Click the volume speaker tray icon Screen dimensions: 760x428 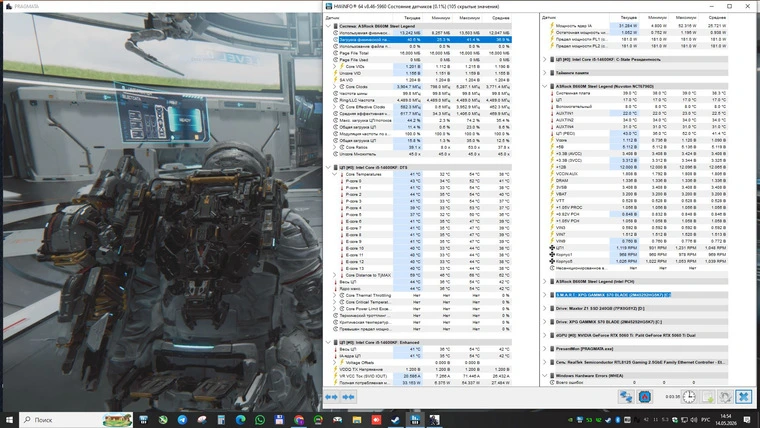coord(693,420)
